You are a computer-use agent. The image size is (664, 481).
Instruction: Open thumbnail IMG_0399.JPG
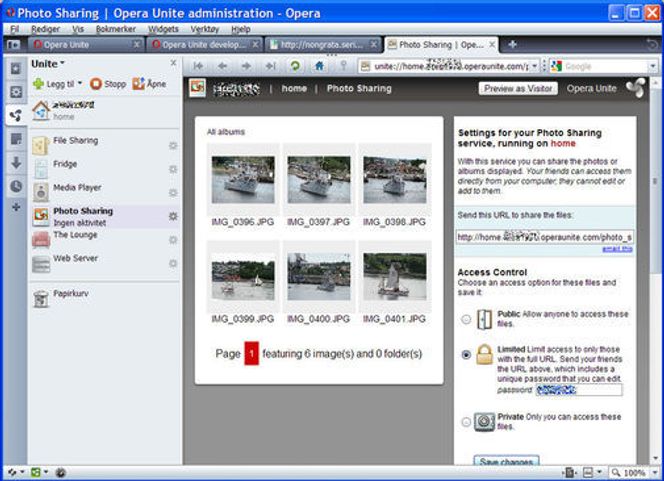click(243, 276)
